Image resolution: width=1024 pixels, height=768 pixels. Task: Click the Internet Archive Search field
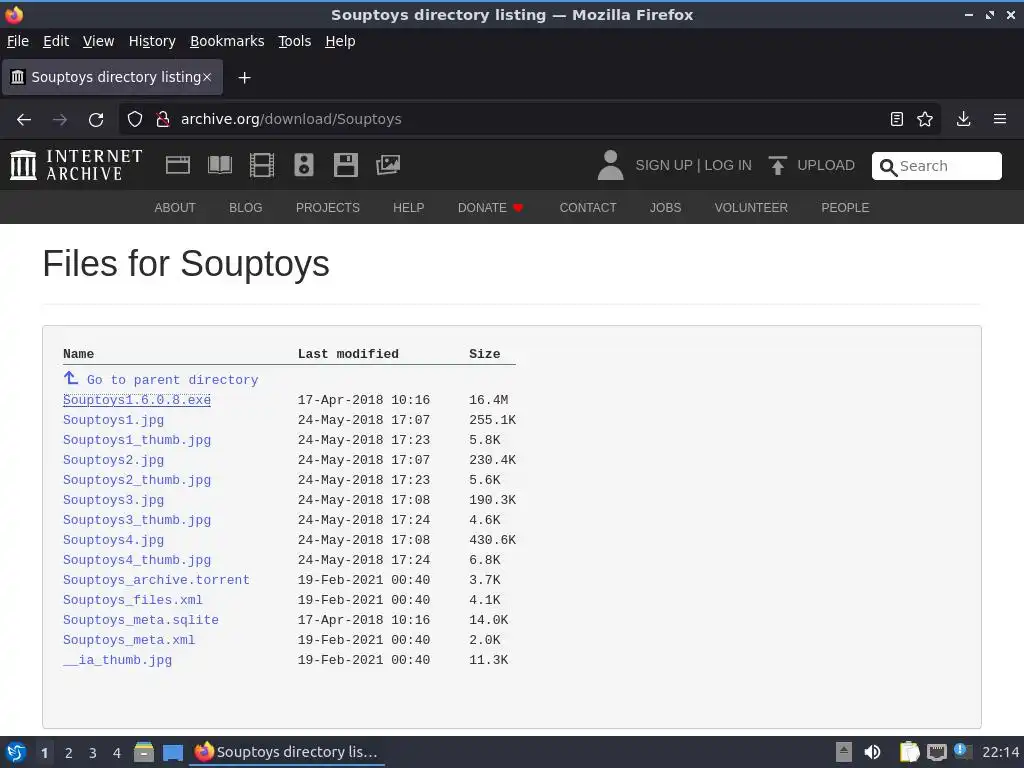936,166
